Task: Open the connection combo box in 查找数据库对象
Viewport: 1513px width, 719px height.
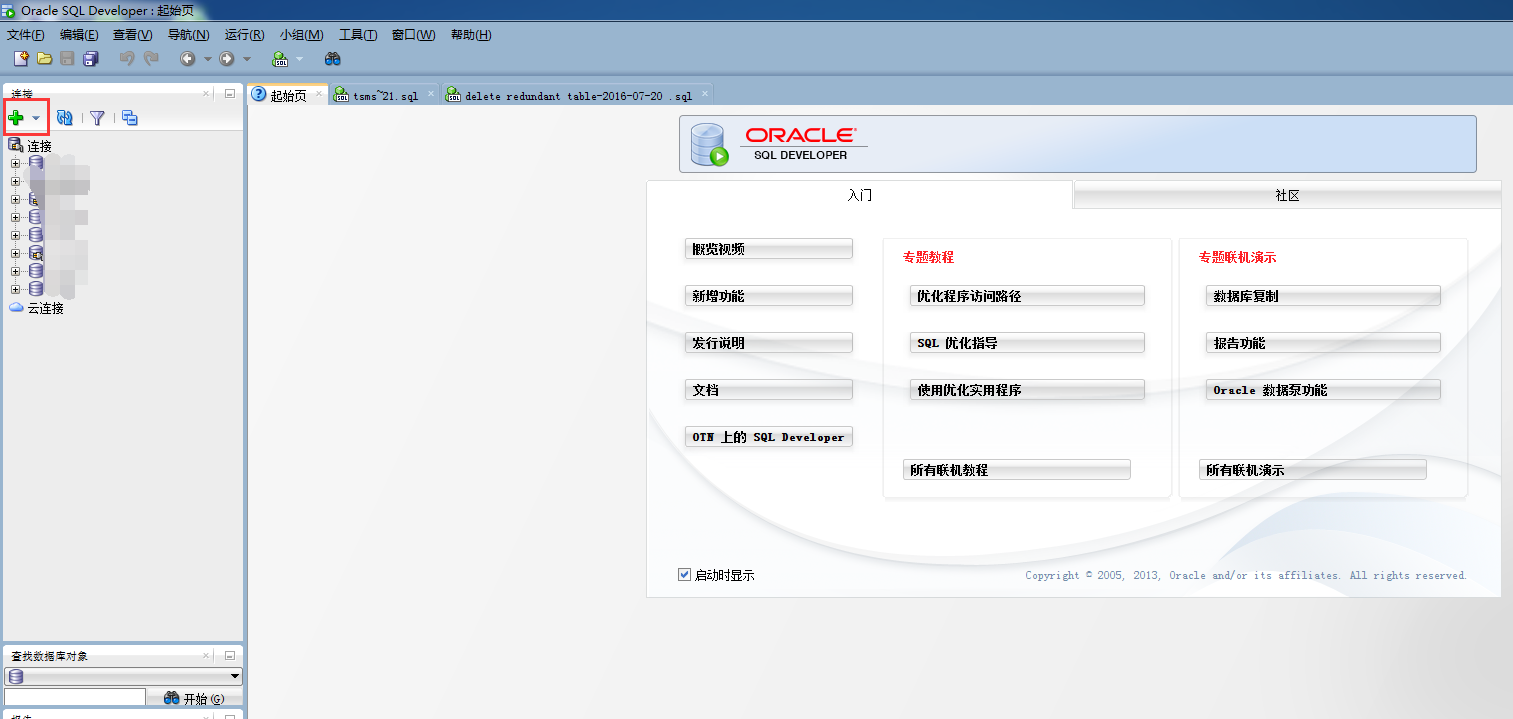Action: pos(123,676)
